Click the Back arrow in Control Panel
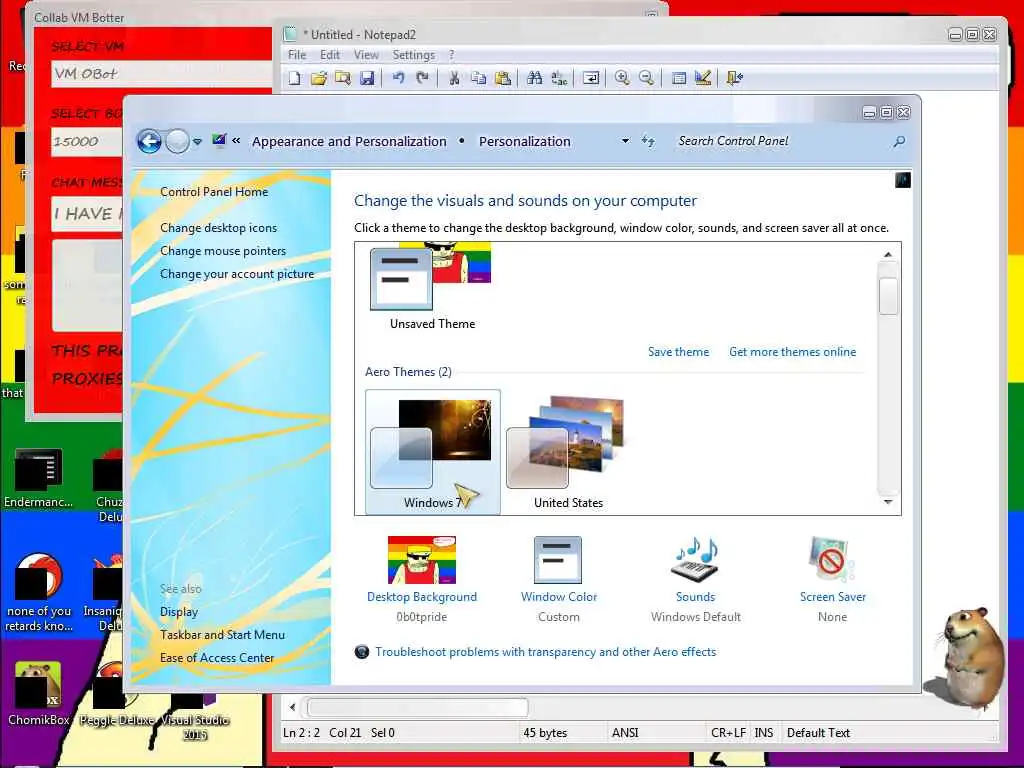The width and height of the screenshot is (1024, 768). [150, 141]
